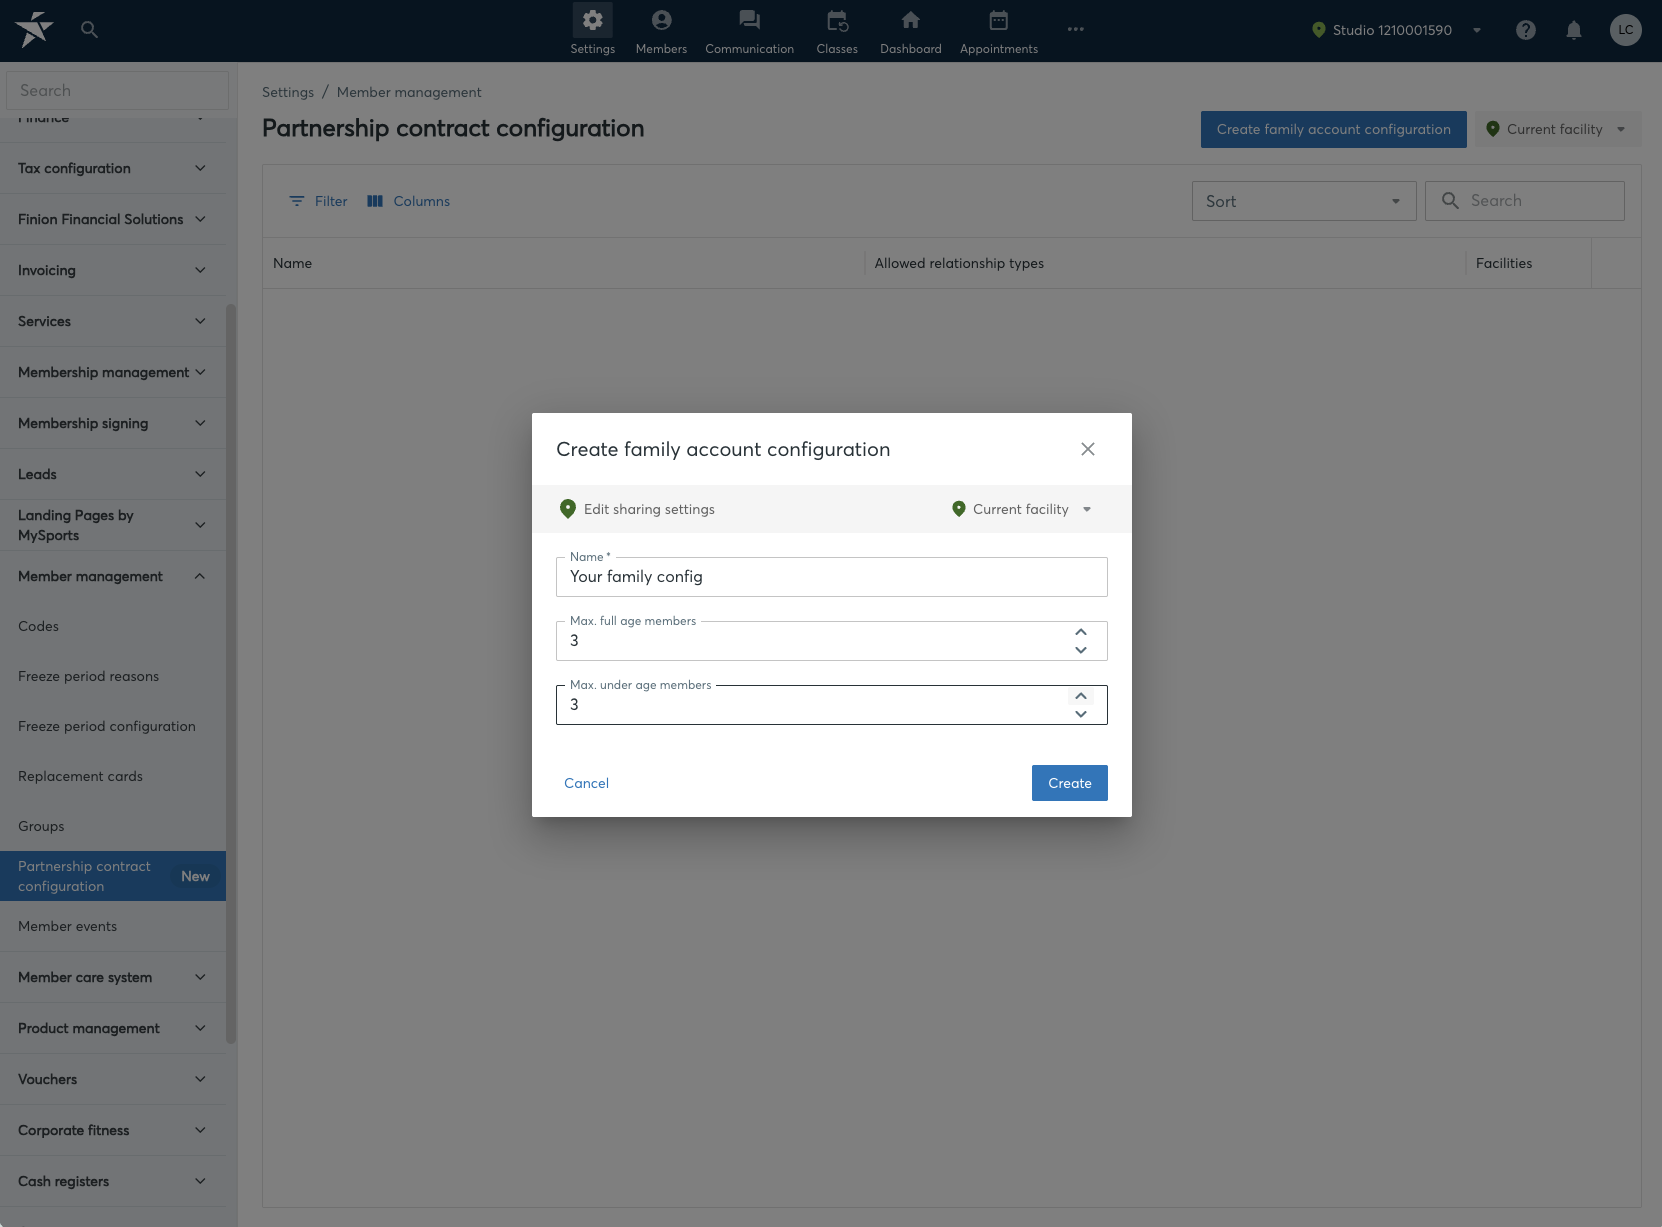
Task: Click Create family account configuration header button
Action: point(1333,129)
